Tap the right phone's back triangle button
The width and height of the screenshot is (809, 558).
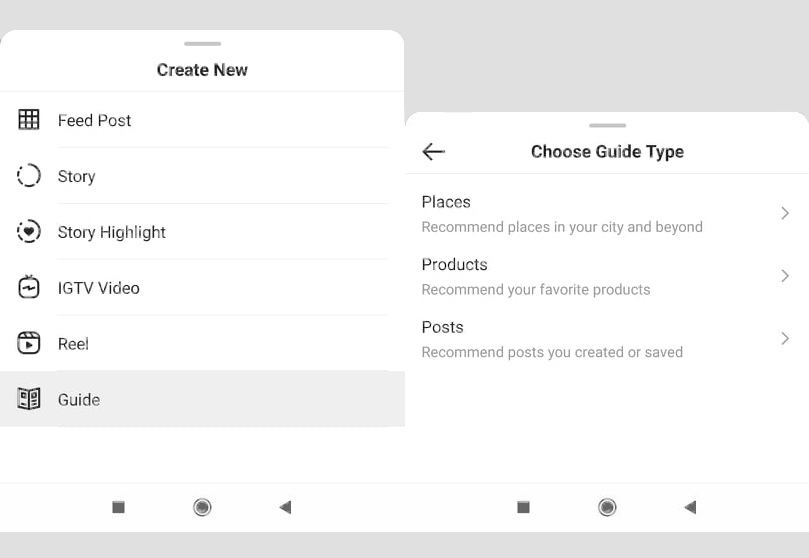coord(690,507)
